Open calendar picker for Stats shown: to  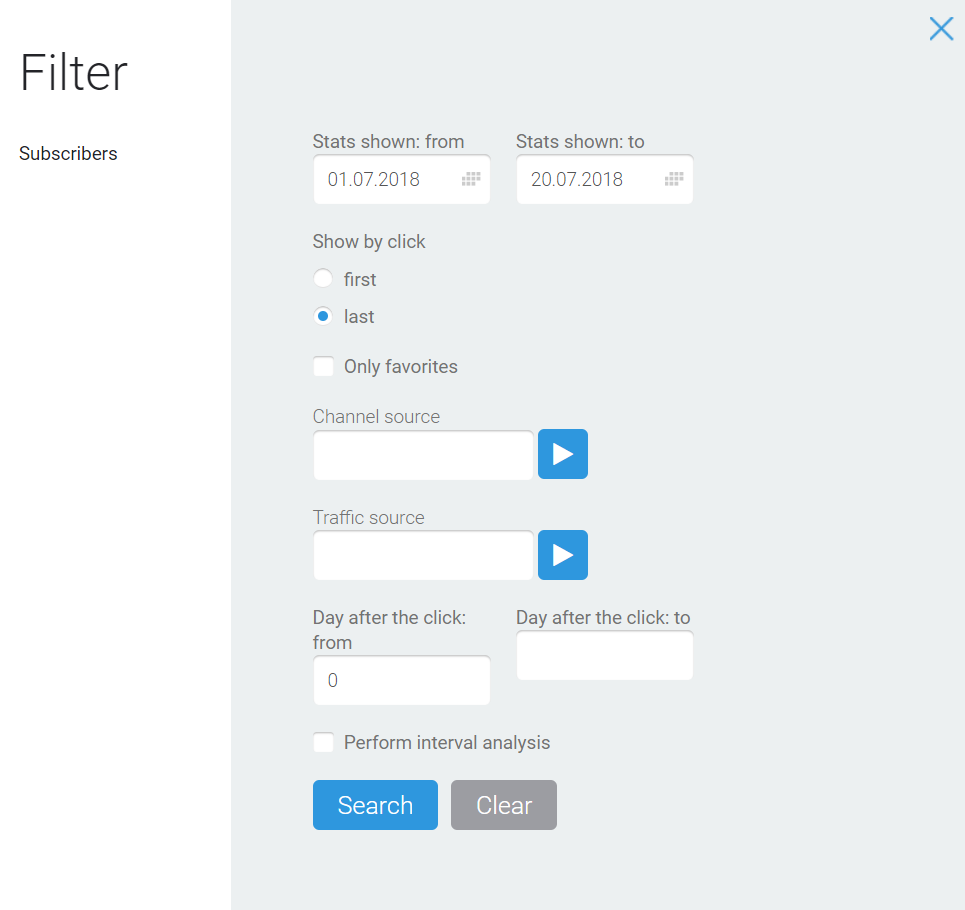(x=674, y=179)
